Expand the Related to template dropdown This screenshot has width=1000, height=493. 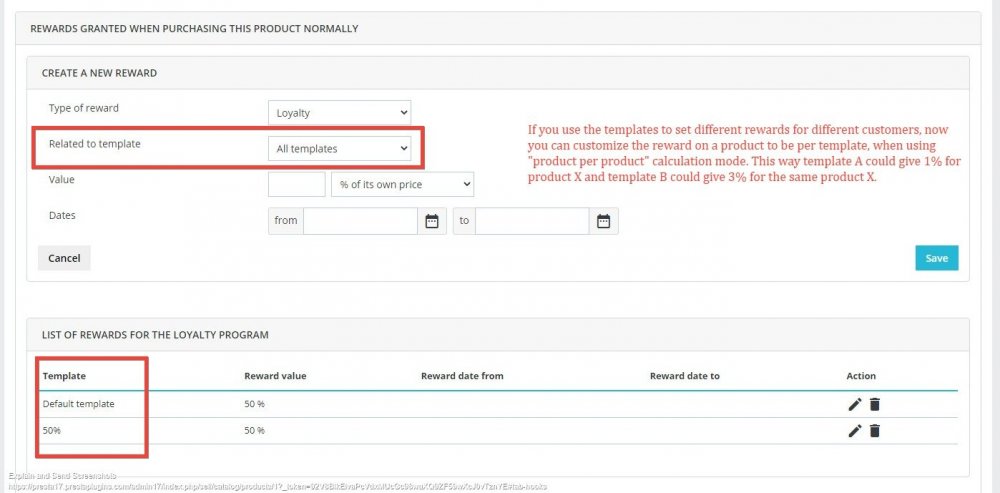(339, 148)
